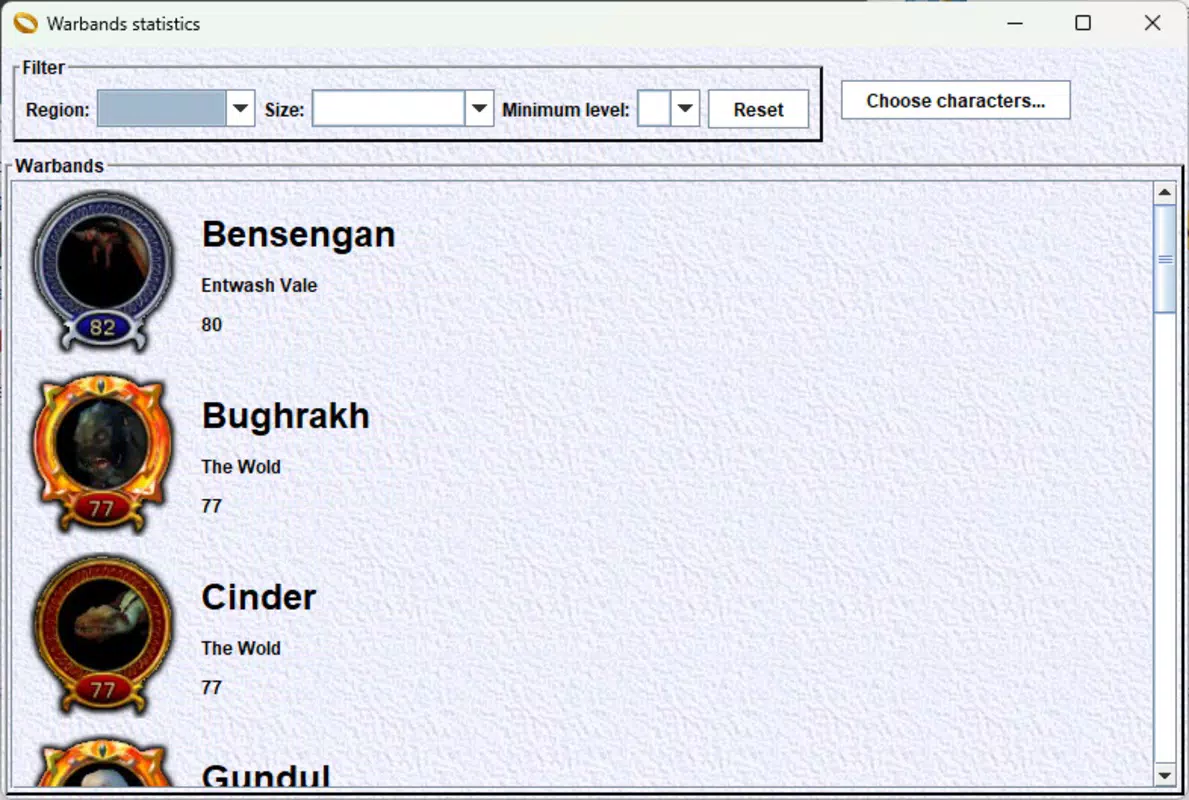Click the scrollbar down arrow
The height and width of the screenshot is (800, 1189).
click(x=1165, y=775)
